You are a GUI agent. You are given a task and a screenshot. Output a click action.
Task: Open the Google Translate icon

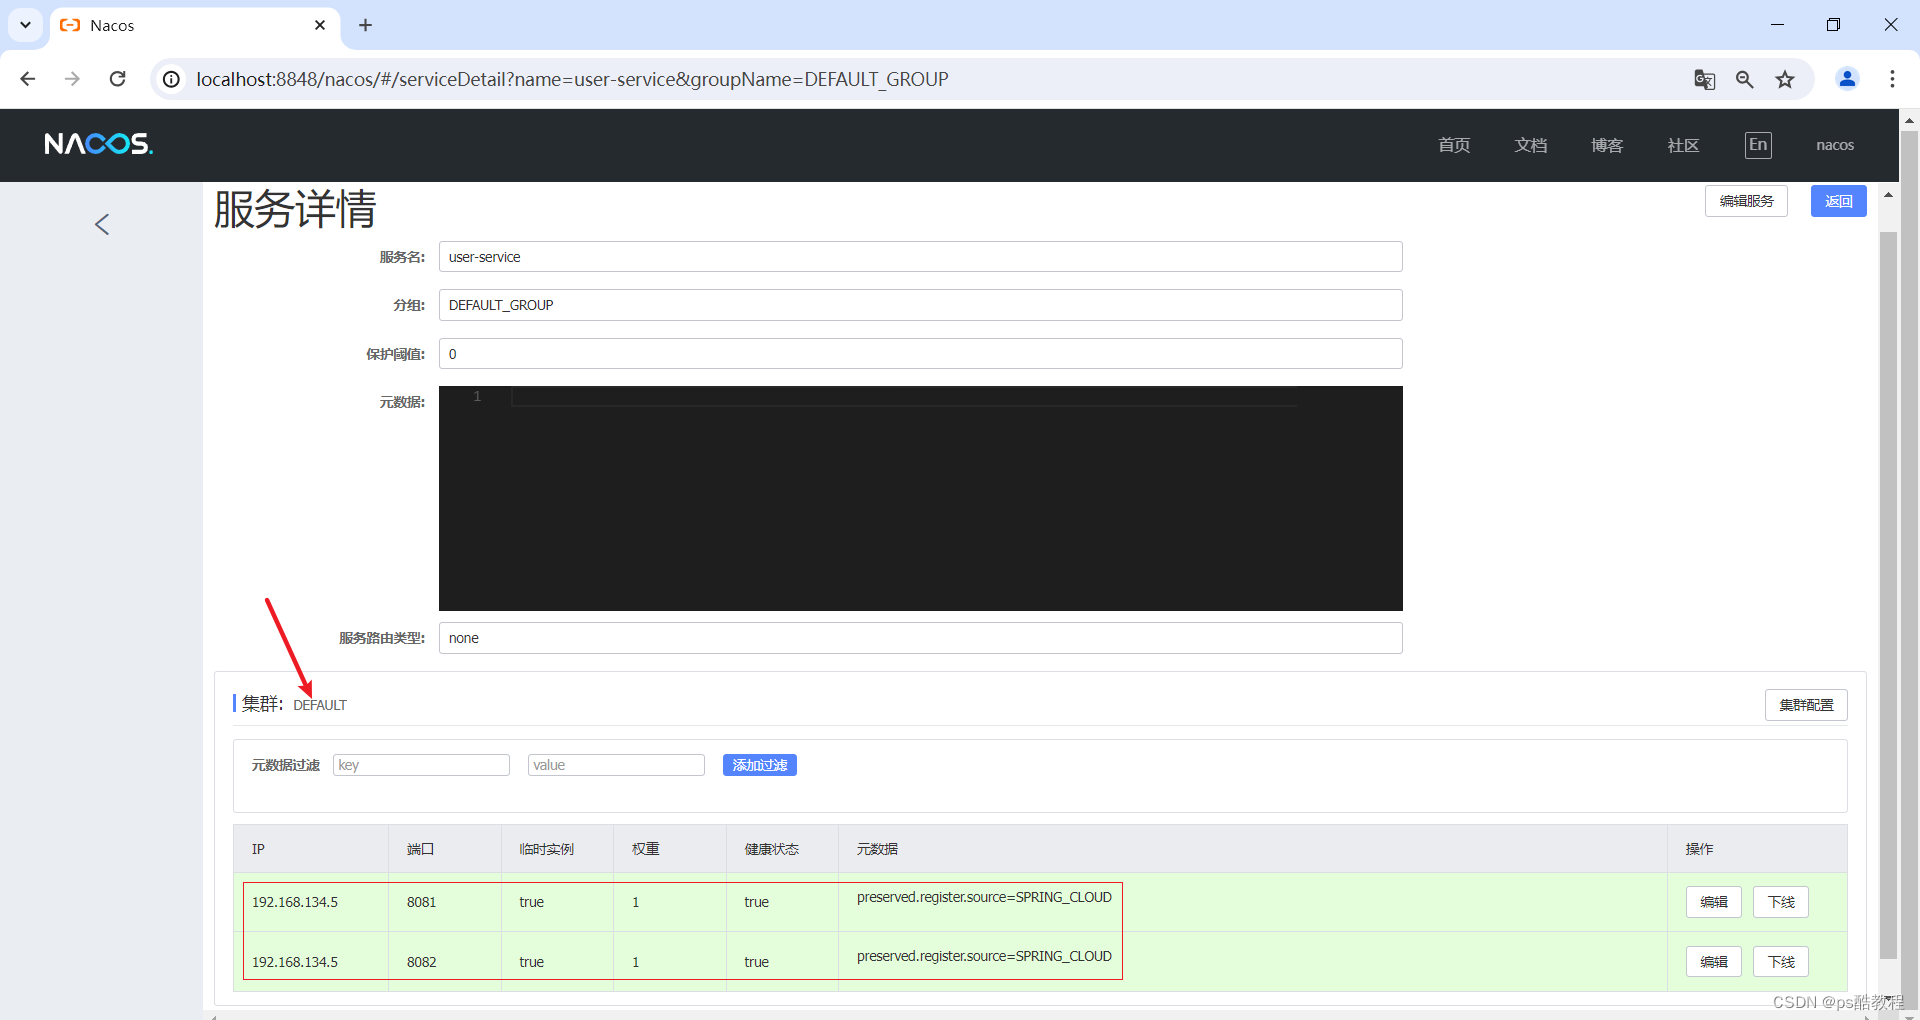pyautogui.click(x=1704, y=79)
